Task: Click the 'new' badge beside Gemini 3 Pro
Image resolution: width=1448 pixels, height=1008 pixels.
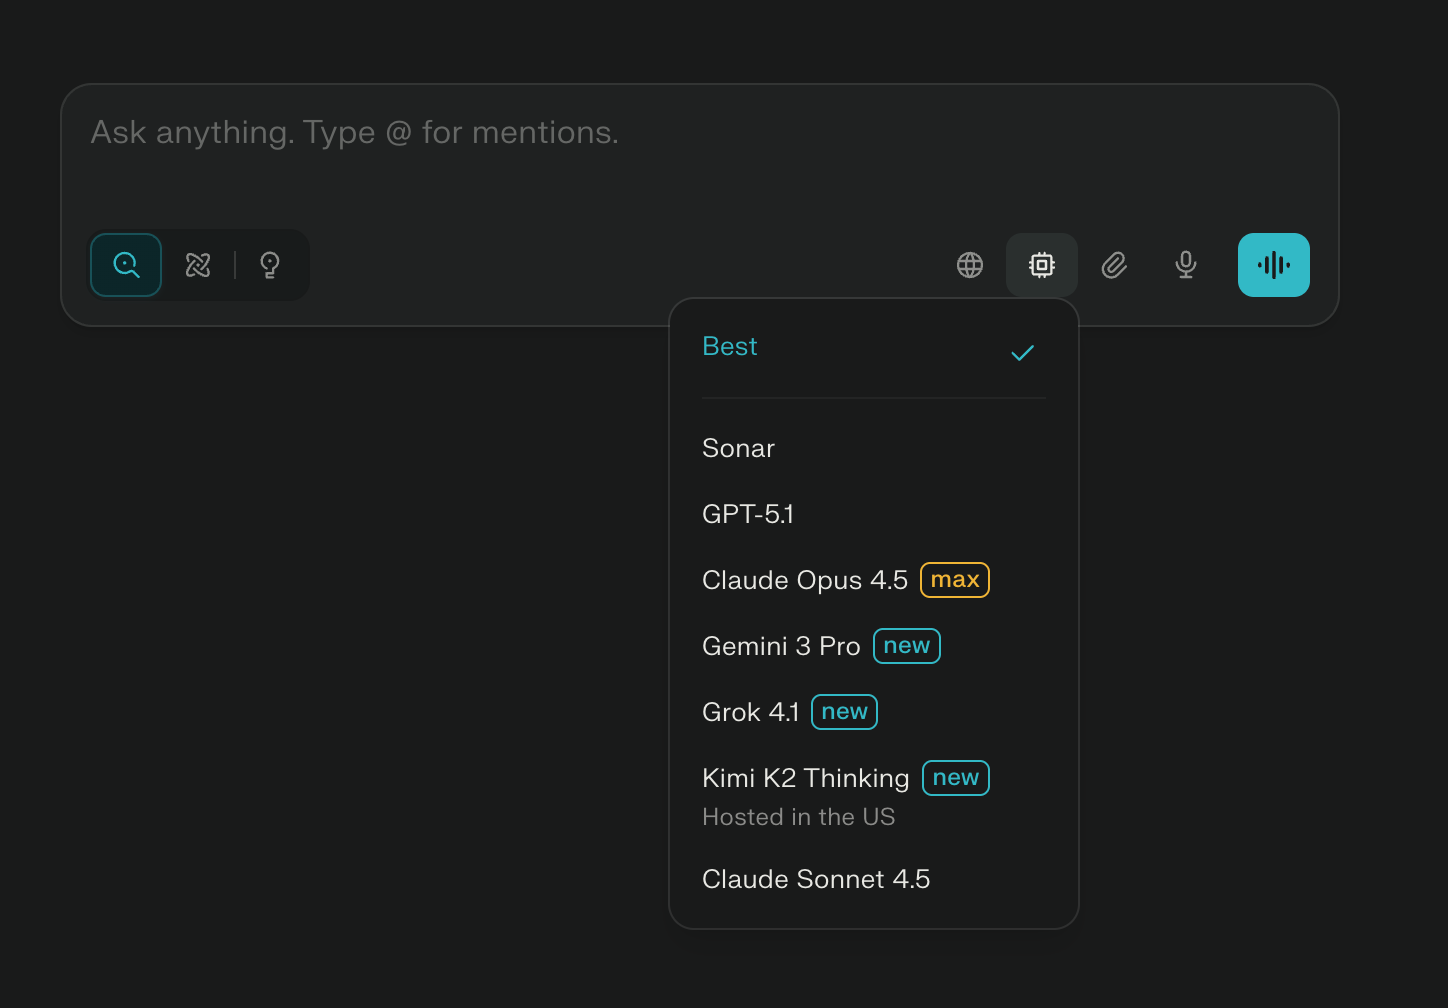Action: click(x=907, y=646)
